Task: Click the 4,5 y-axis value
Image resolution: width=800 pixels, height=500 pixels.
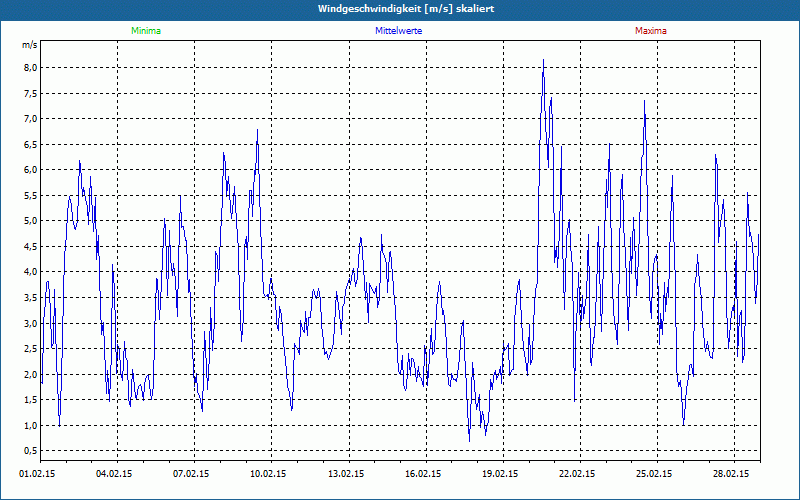Action: 32,246
